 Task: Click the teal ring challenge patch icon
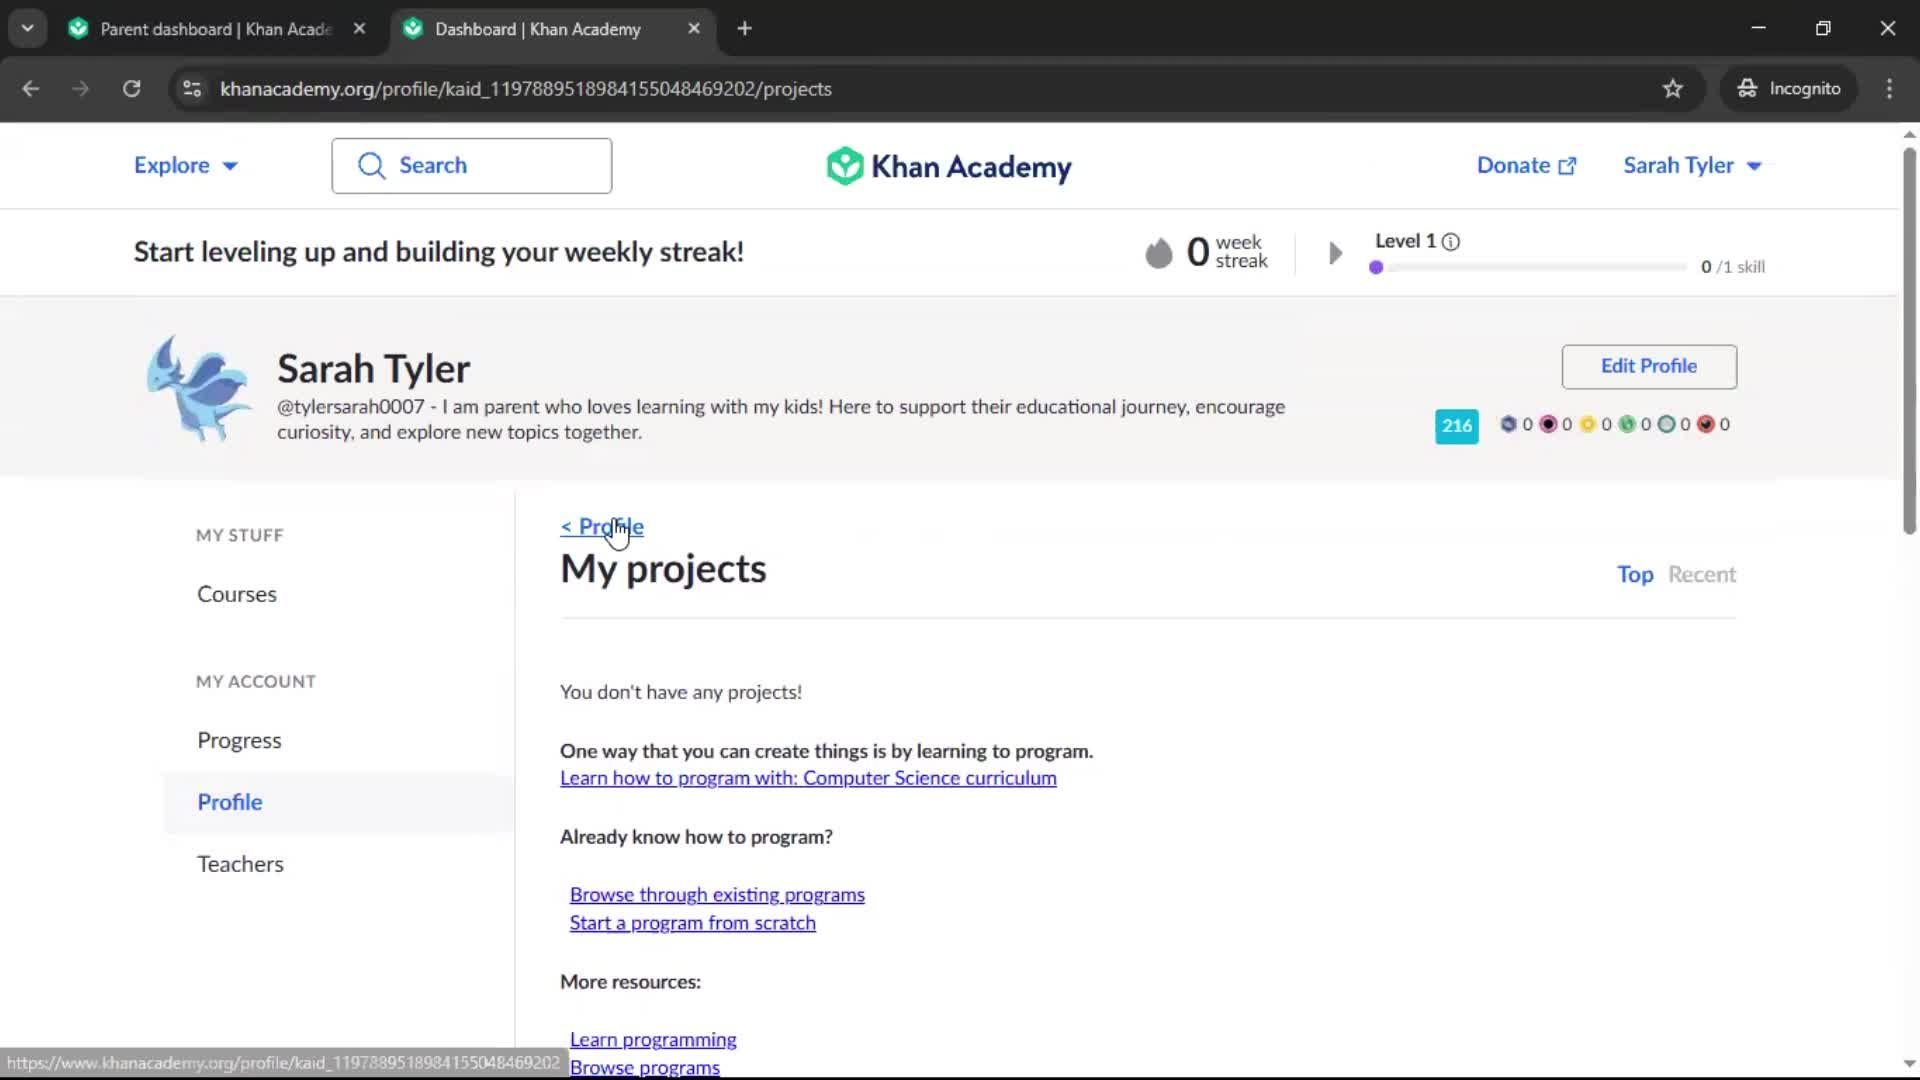(1666, 424)
